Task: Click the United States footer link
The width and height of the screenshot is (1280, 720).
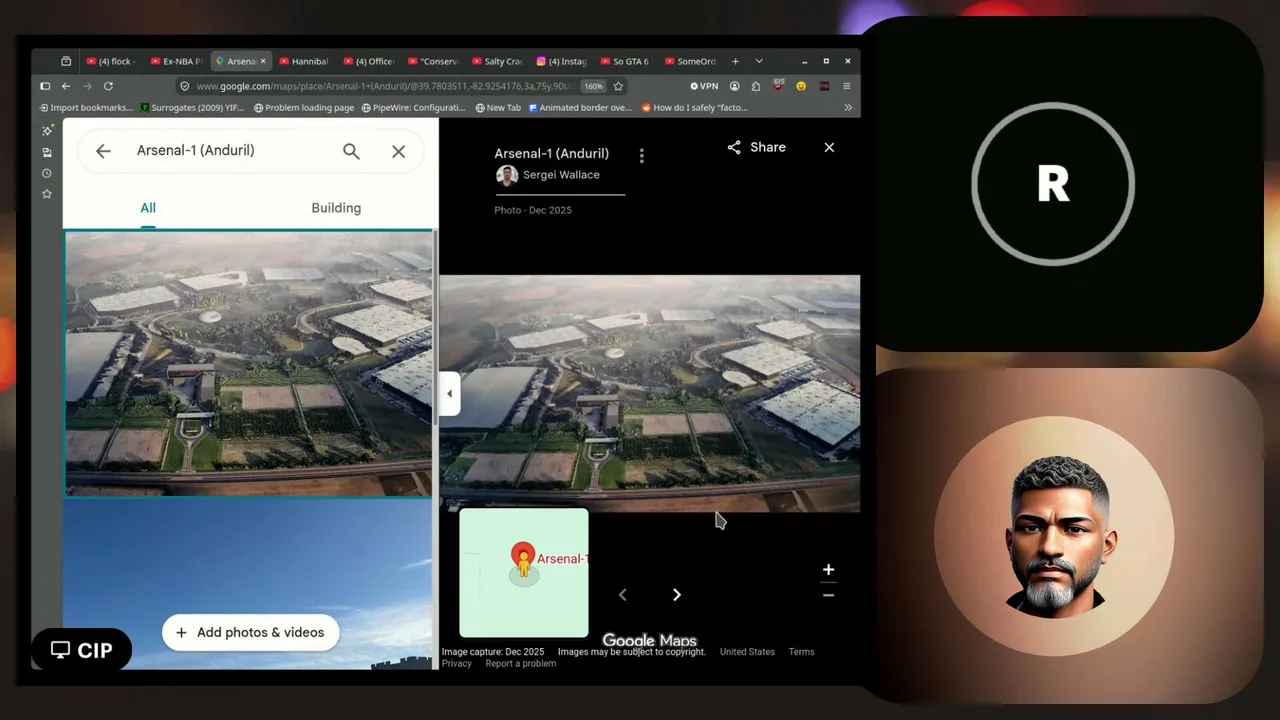Action: click(747, 652)
